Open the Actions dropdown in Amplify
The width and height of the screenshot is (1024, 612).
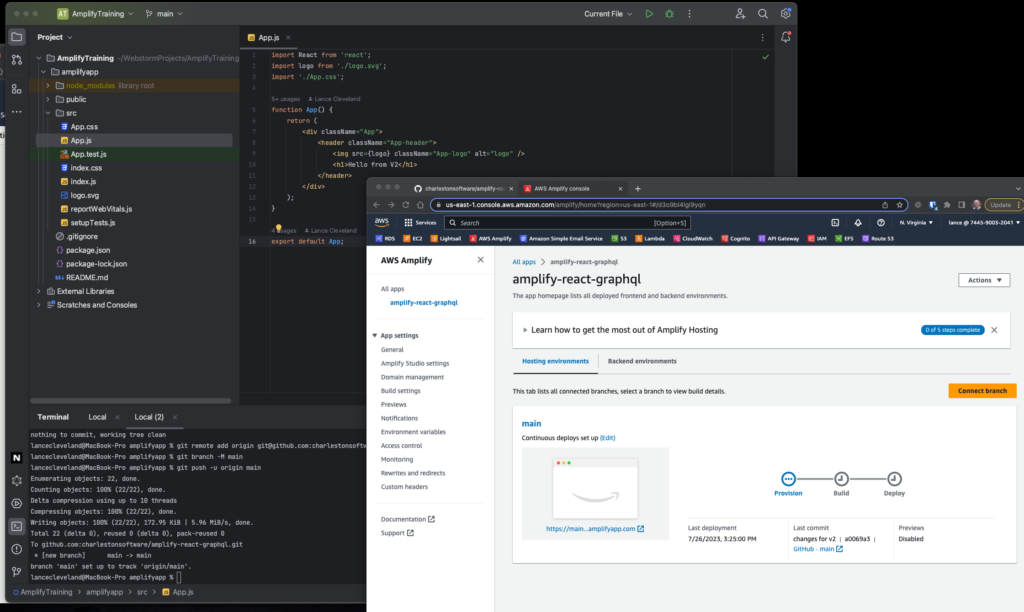pos(983,280)
